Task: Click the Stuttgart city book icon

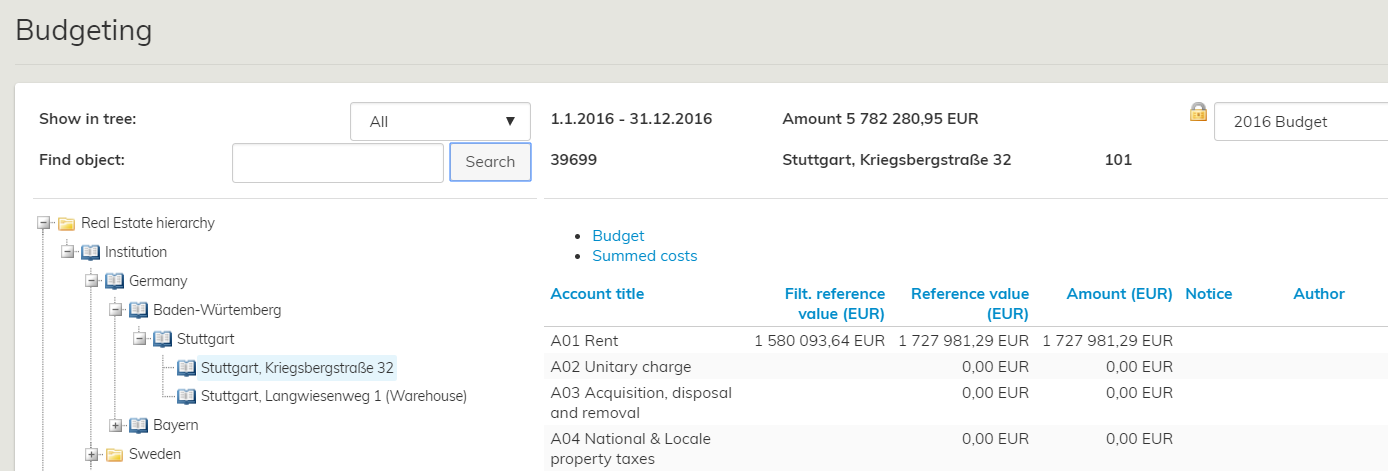Action: coord(163,339)
